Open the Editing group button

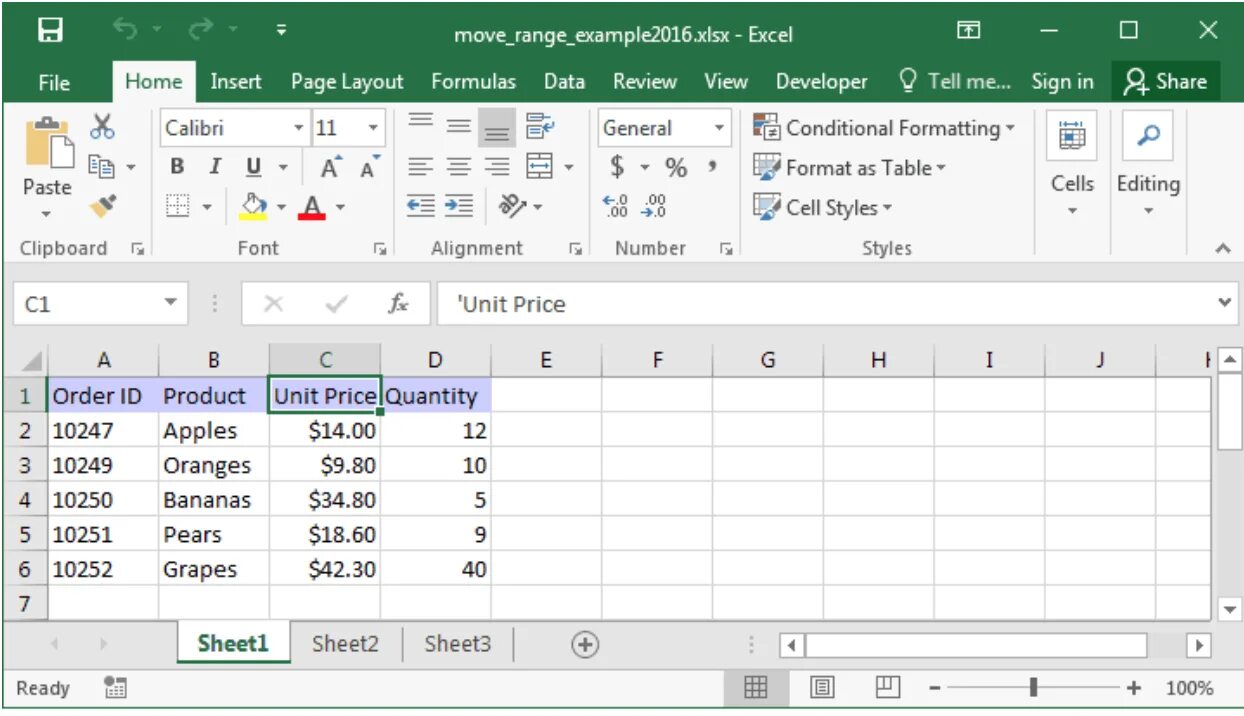point(1148,166)
